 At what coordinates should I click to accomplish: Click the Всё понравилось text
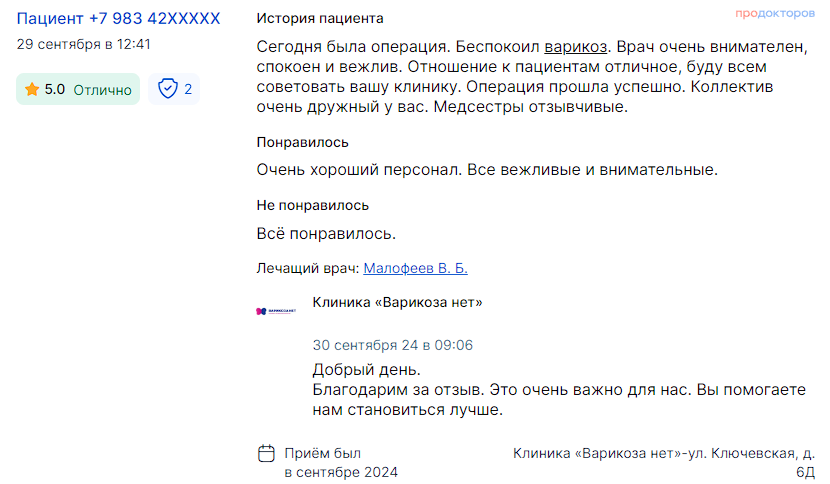click(x=326, y=234)
